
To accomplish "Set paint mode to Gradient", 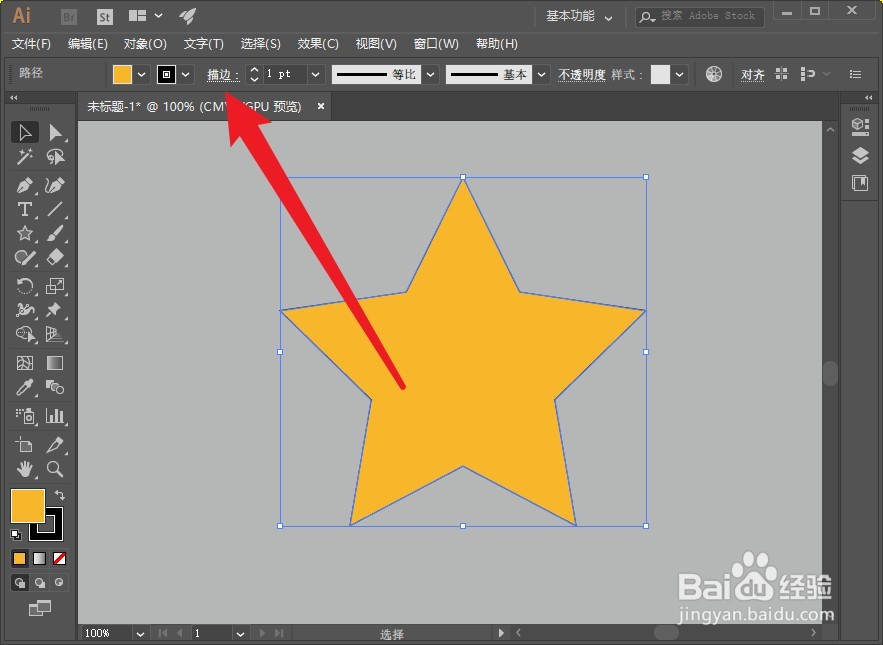I will [x=39, y=558].
